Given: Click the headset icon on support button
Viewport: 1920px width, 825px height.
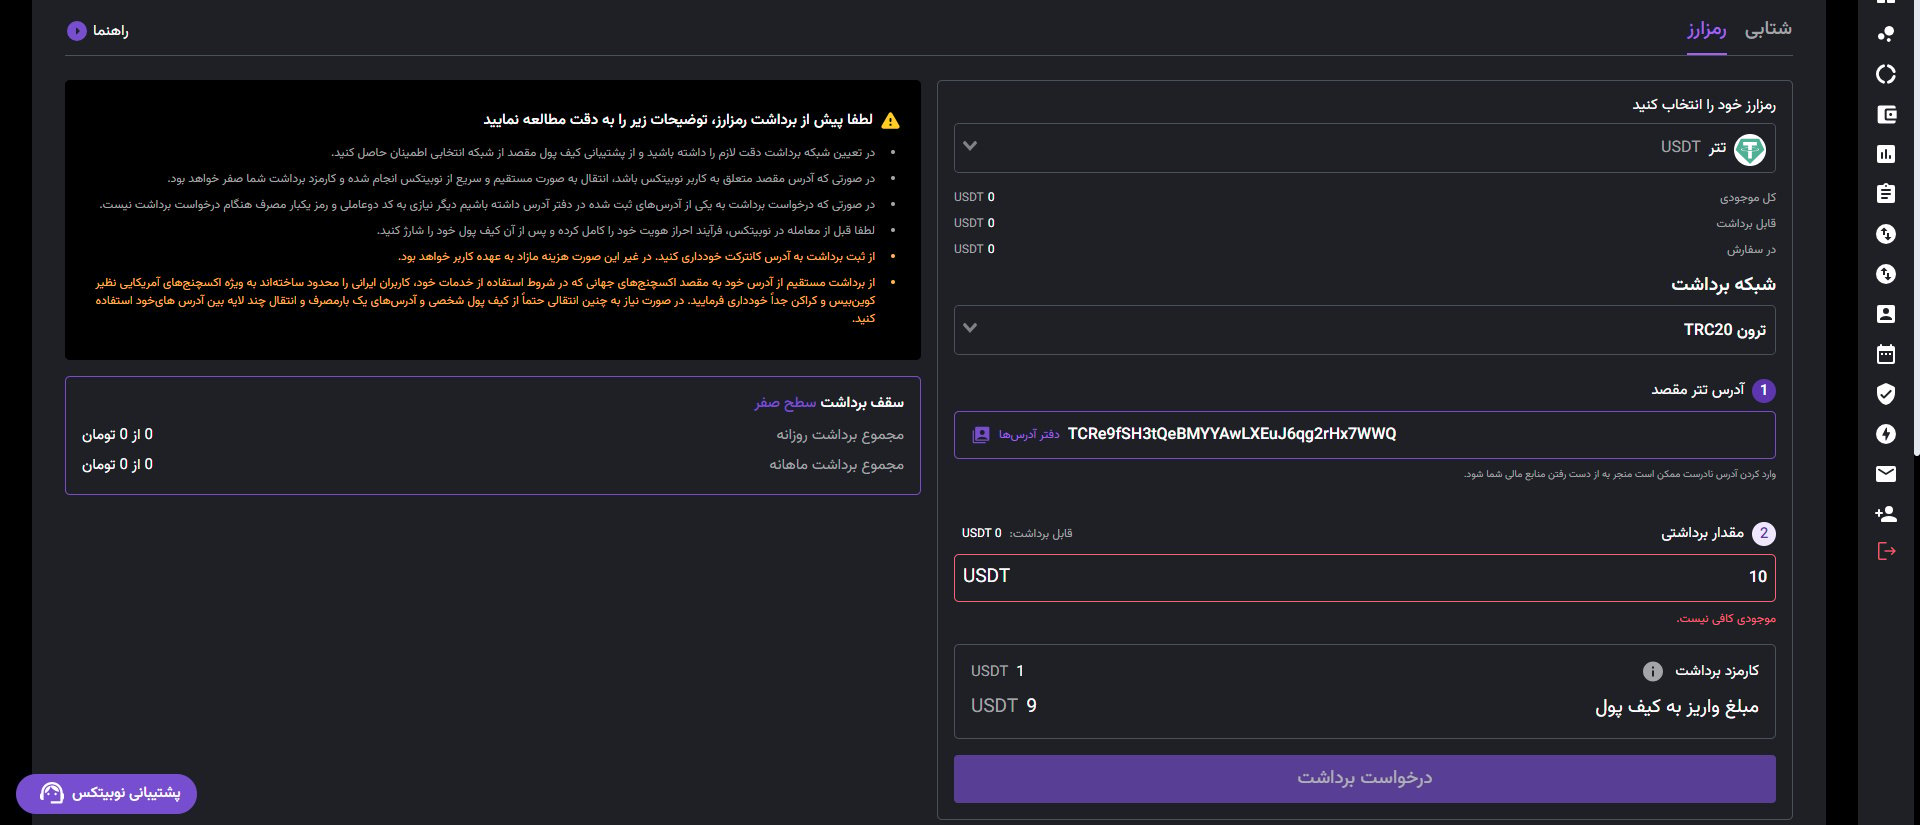Looking at the screenshot, I should (52, 793).
